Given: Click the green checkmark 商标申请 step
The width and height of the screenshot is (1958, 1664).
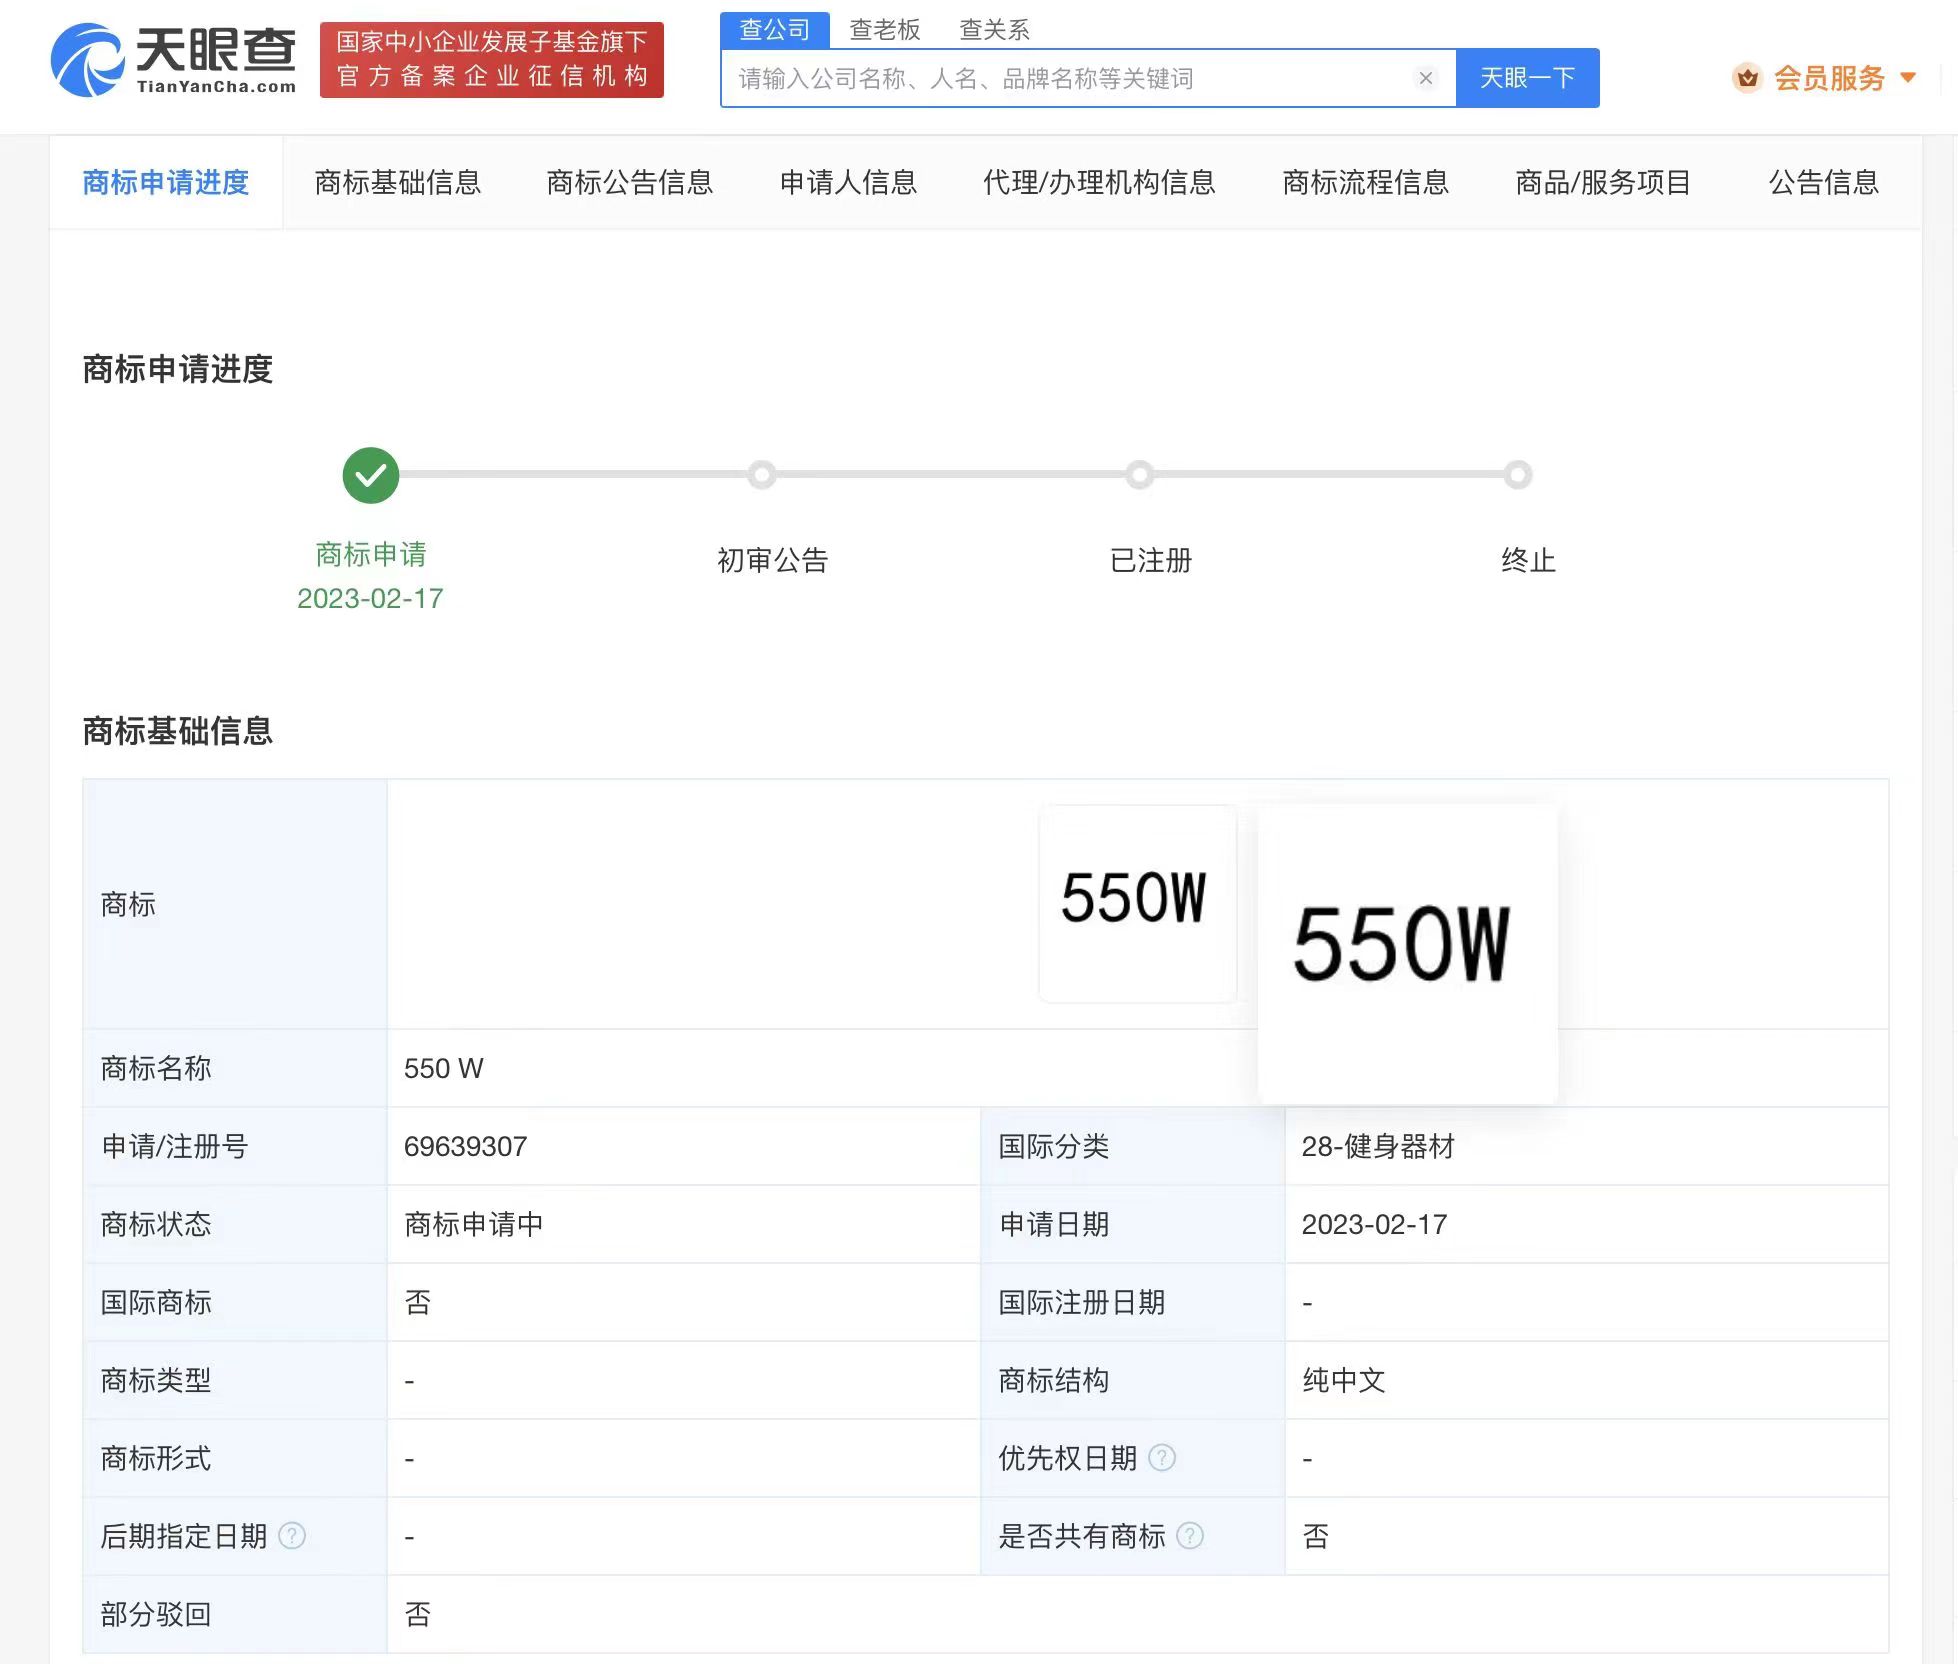Looking at the screenshot, I should (371, 475).
